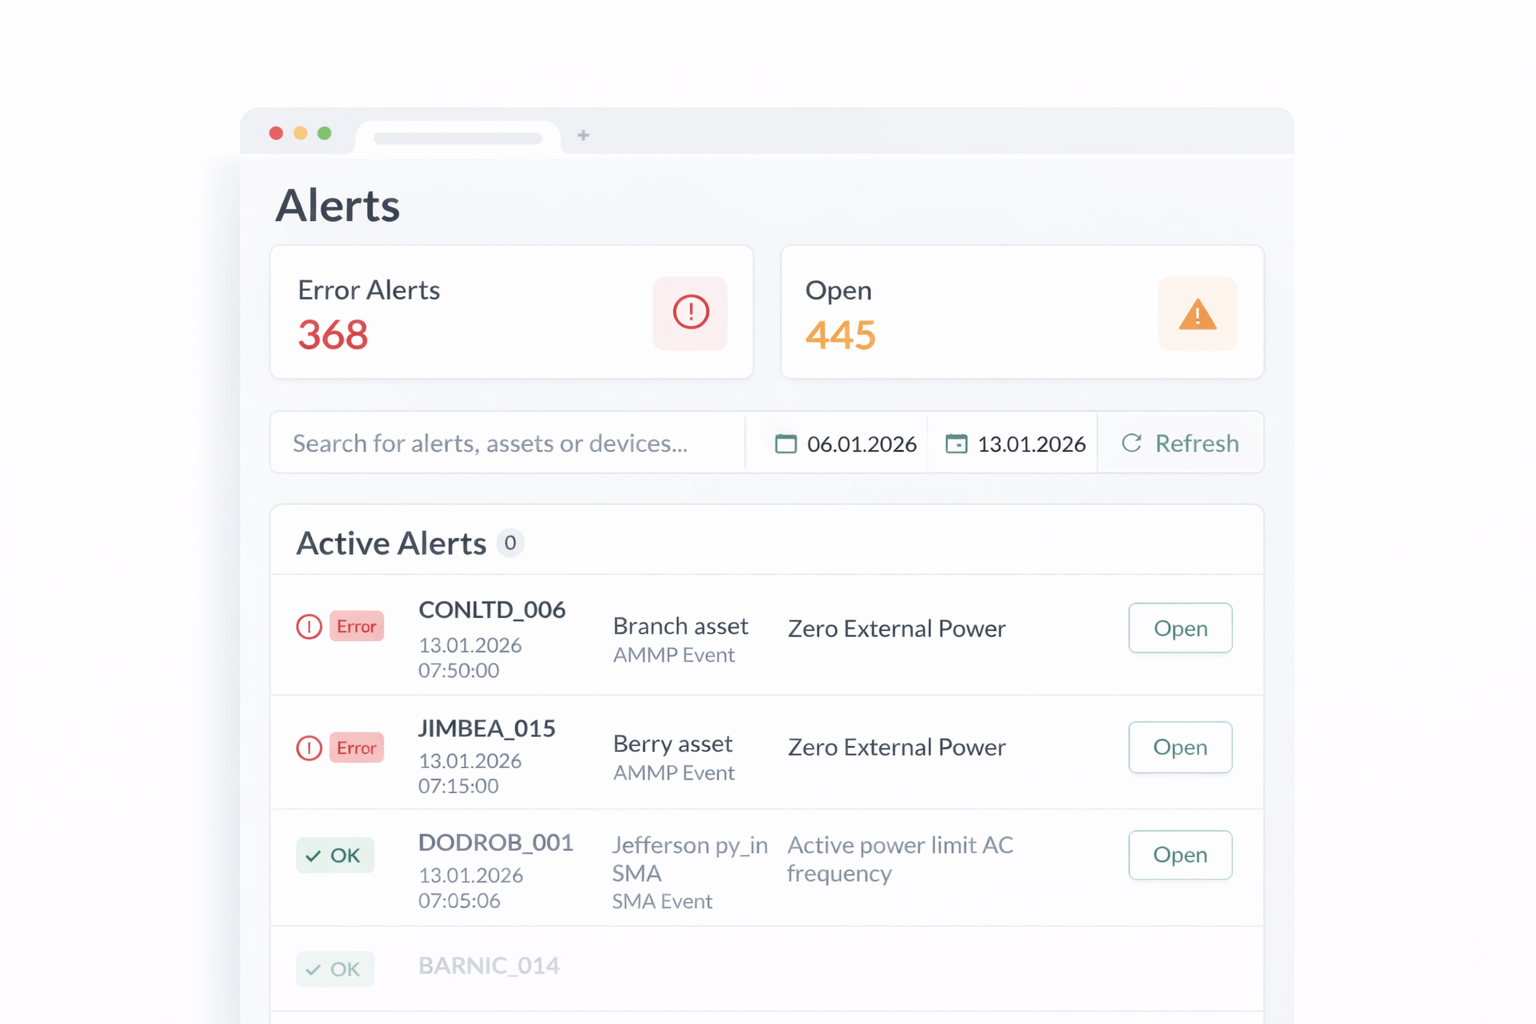Open the CONLTD_006 alert
Viewport: 1536px width, 1024px height.
(x=1180, y=628)
